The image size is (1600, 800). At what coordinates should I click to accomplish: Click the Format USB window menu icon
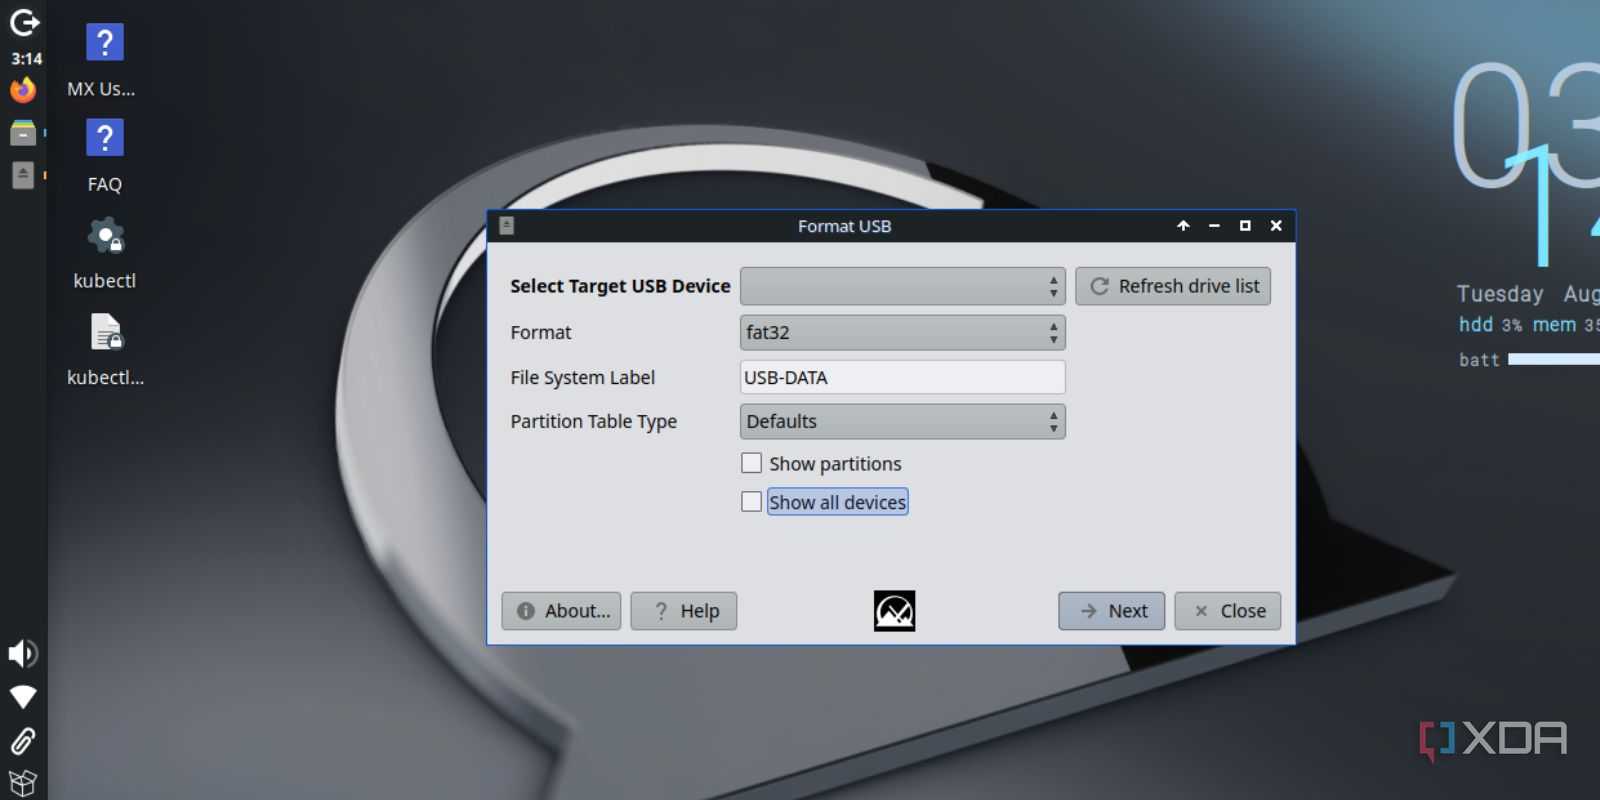(507, 226)
